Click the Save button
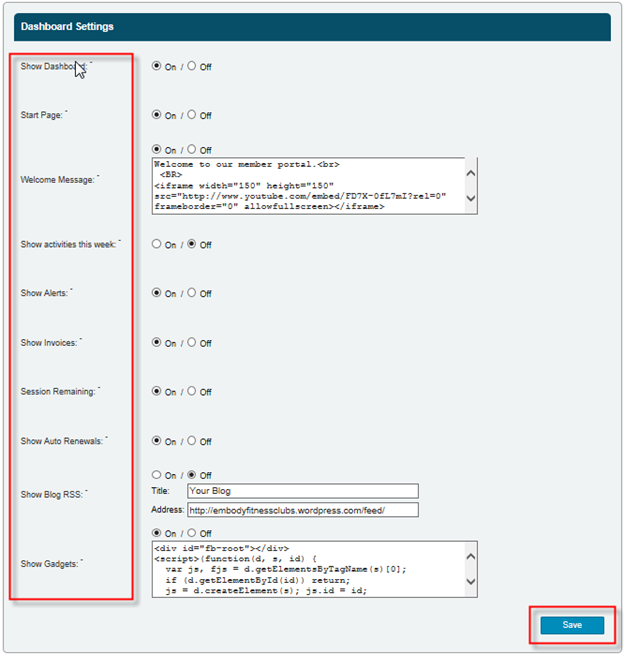The height and width of the screenshot is (655, 624). coord(572,625)
